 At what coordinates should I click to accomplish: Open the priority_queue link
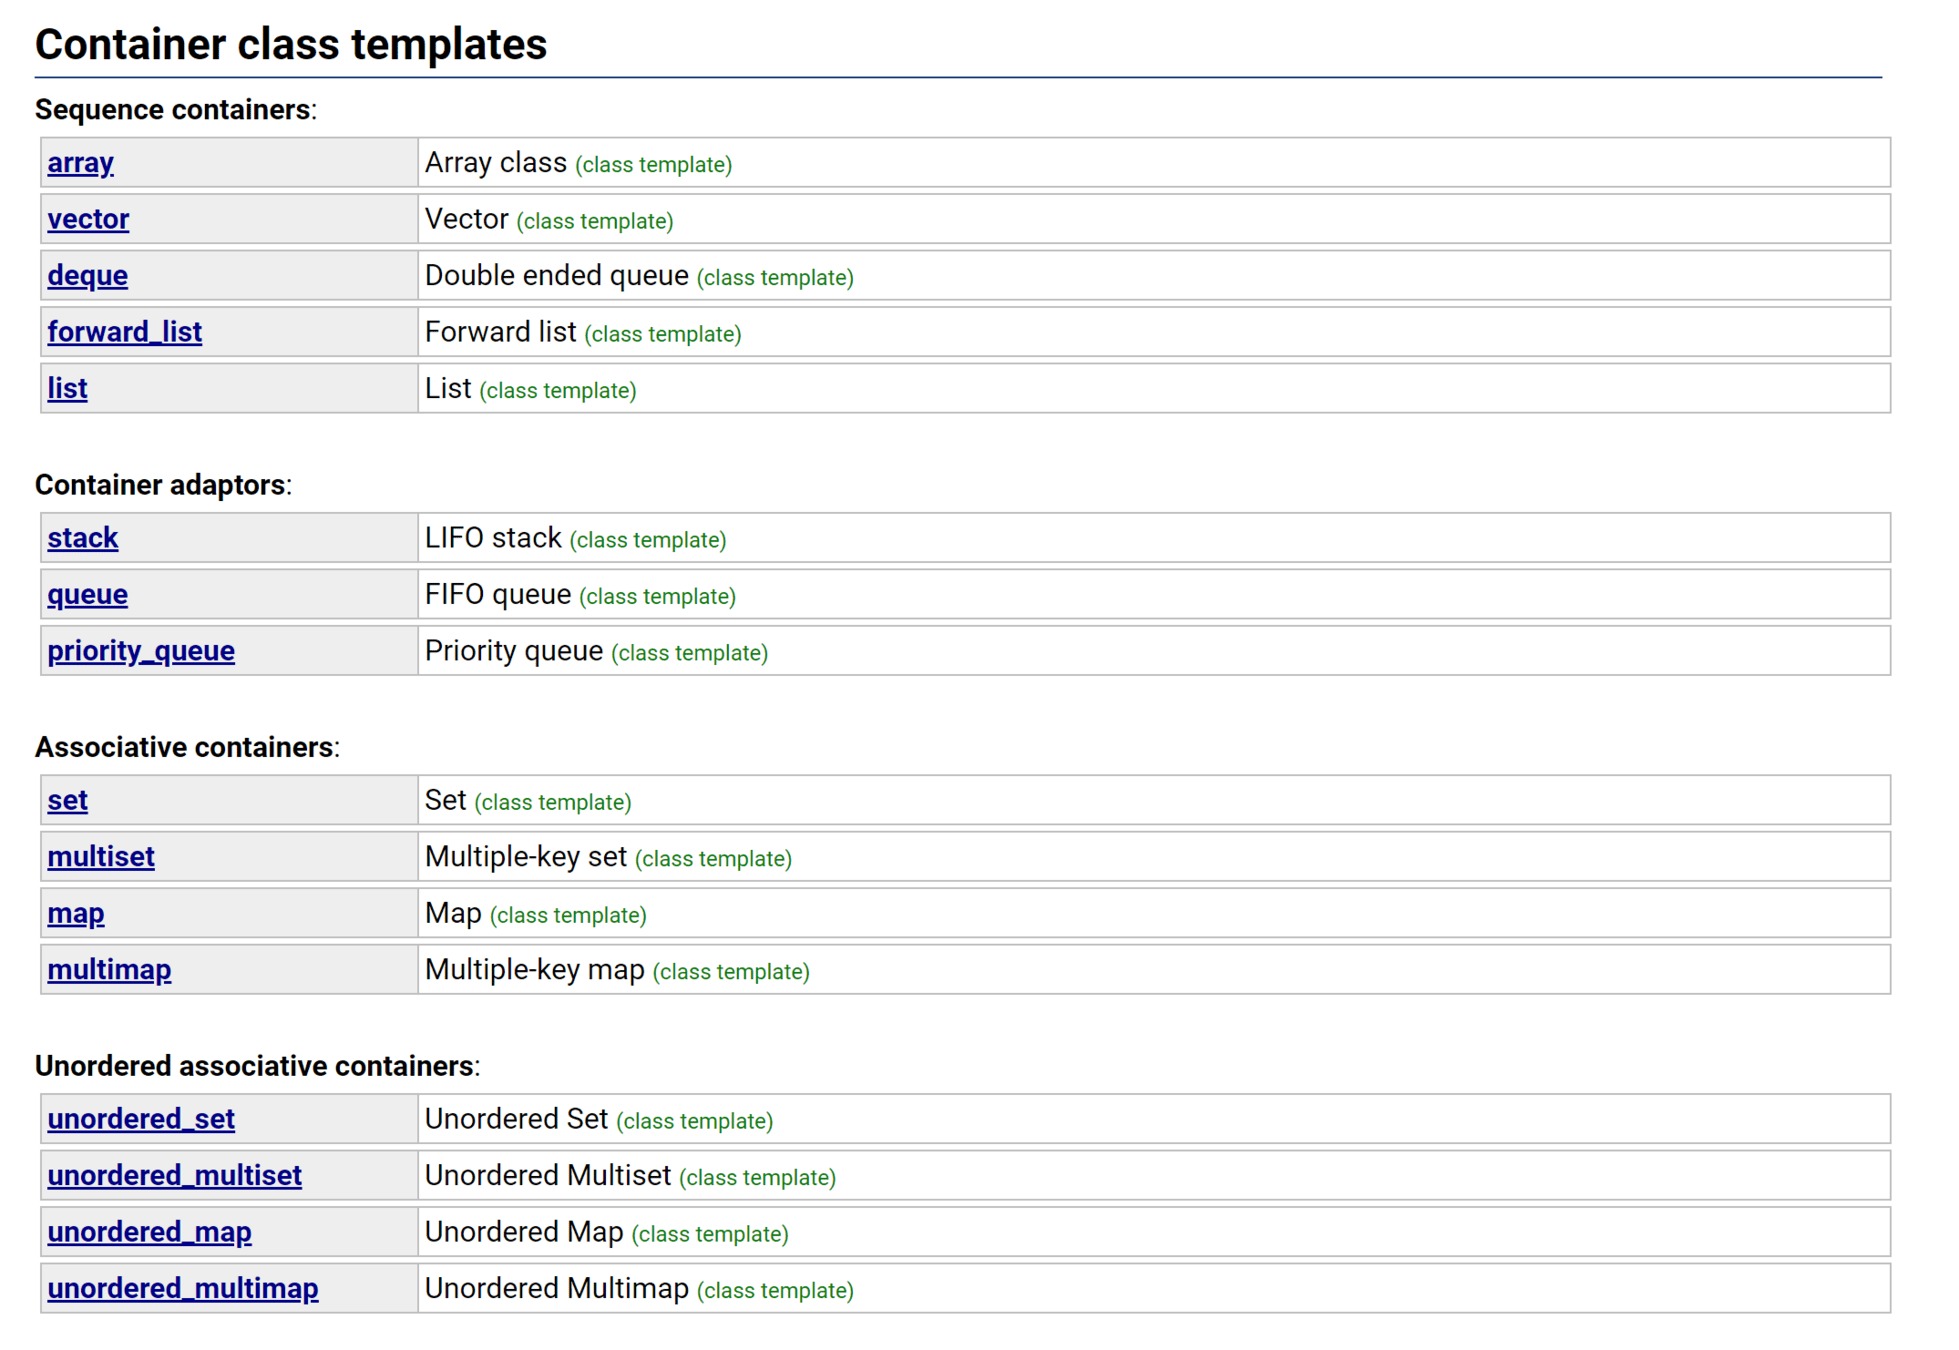click(x=141, y=651)
